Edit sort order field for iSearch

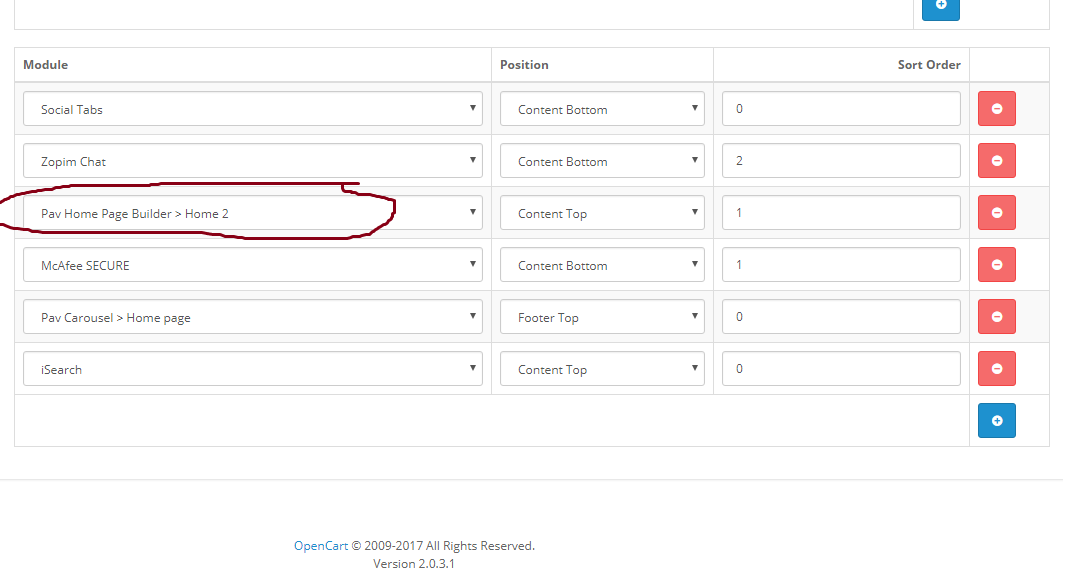(841, 368)
